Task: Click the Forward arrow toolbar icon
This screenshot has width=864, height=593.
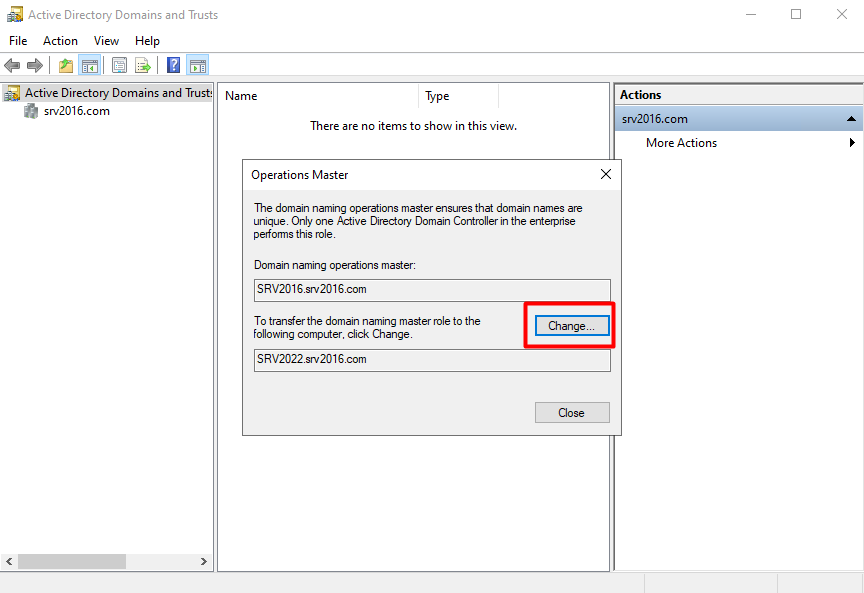Action: tap(35, 66)
